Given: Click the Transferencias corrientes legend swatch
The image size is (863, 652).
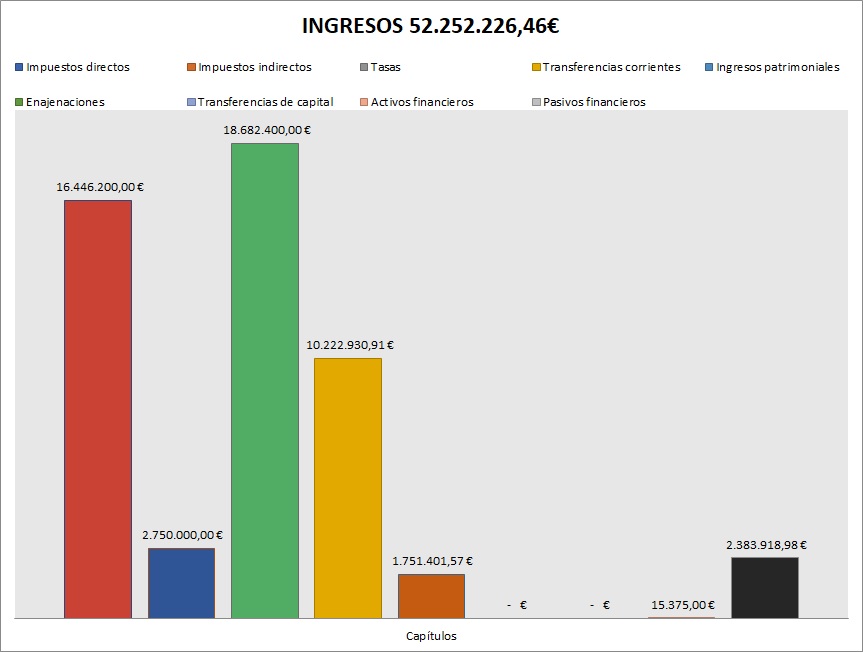Looking at the screenshot, I should pyautogui.click(x=535, y=68).
